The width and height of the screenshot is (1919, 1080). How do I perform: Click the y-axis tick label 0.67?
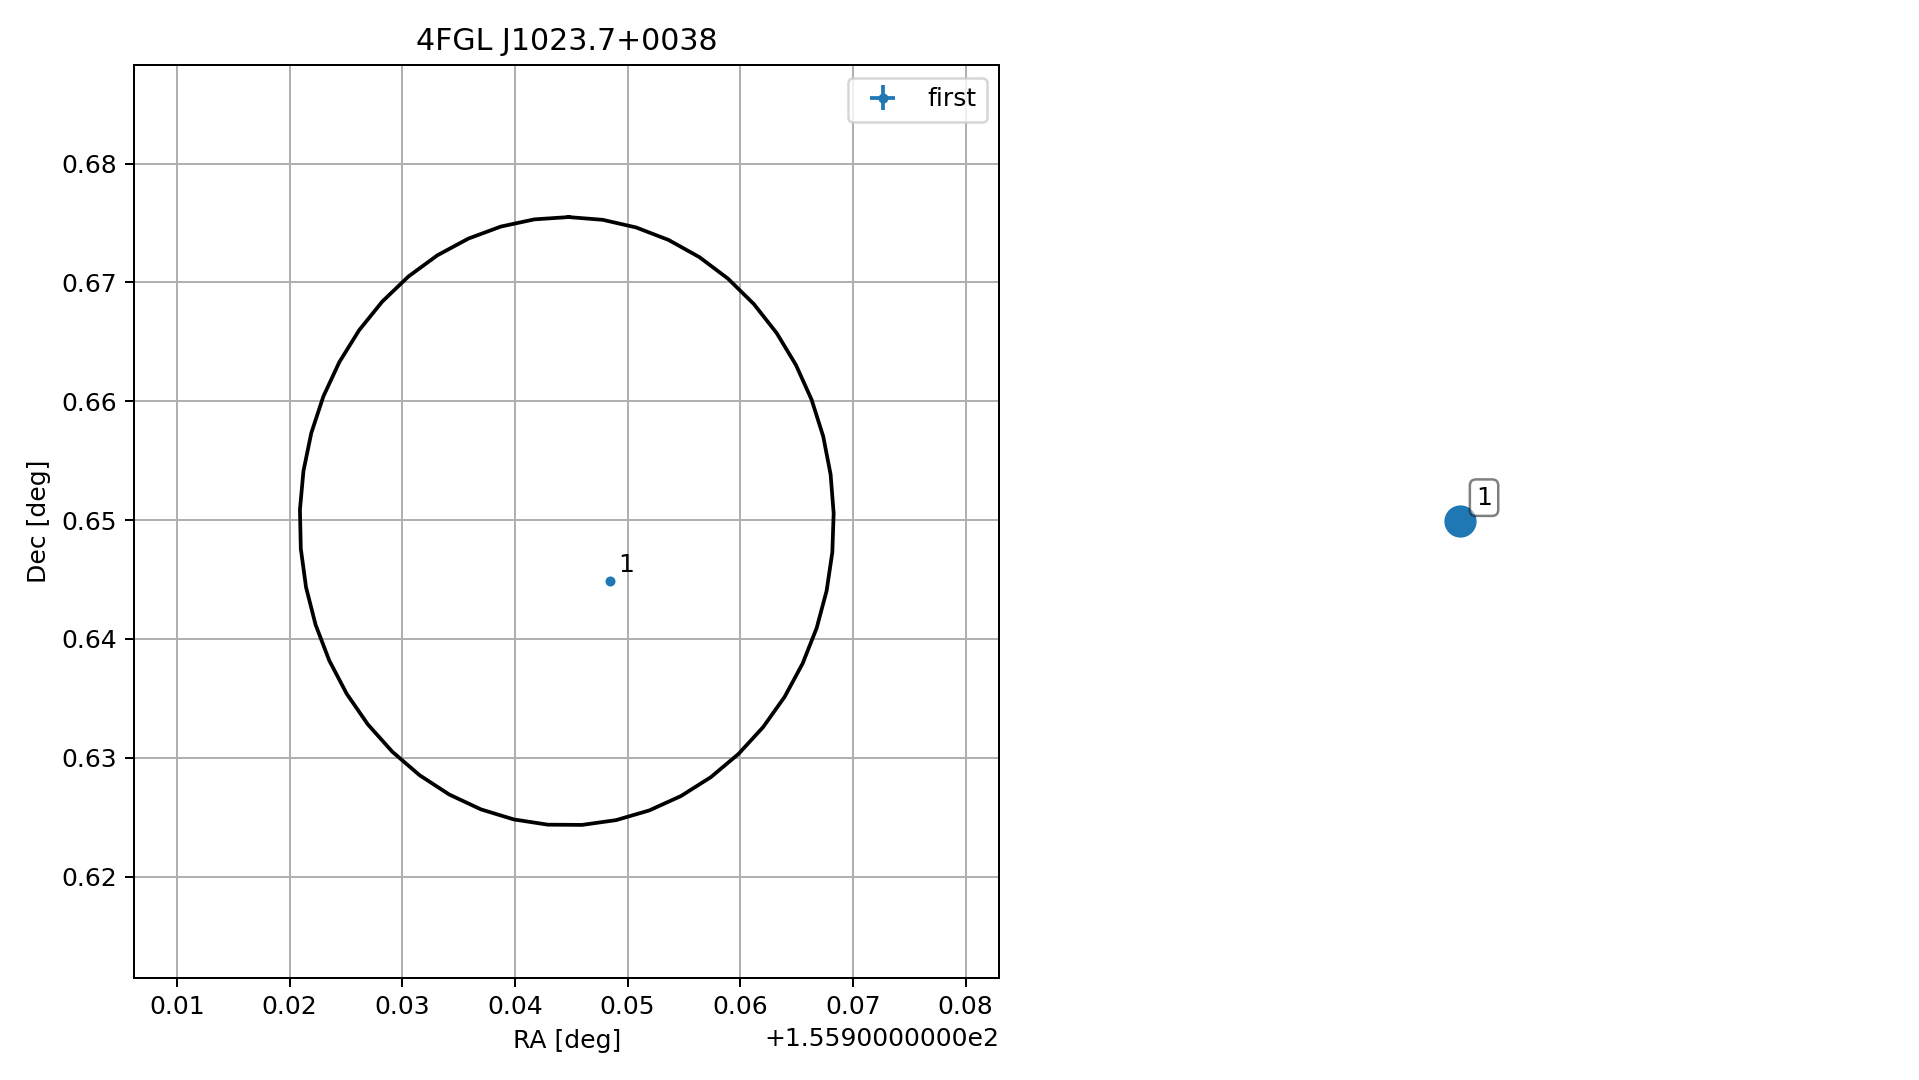(89, 283)
